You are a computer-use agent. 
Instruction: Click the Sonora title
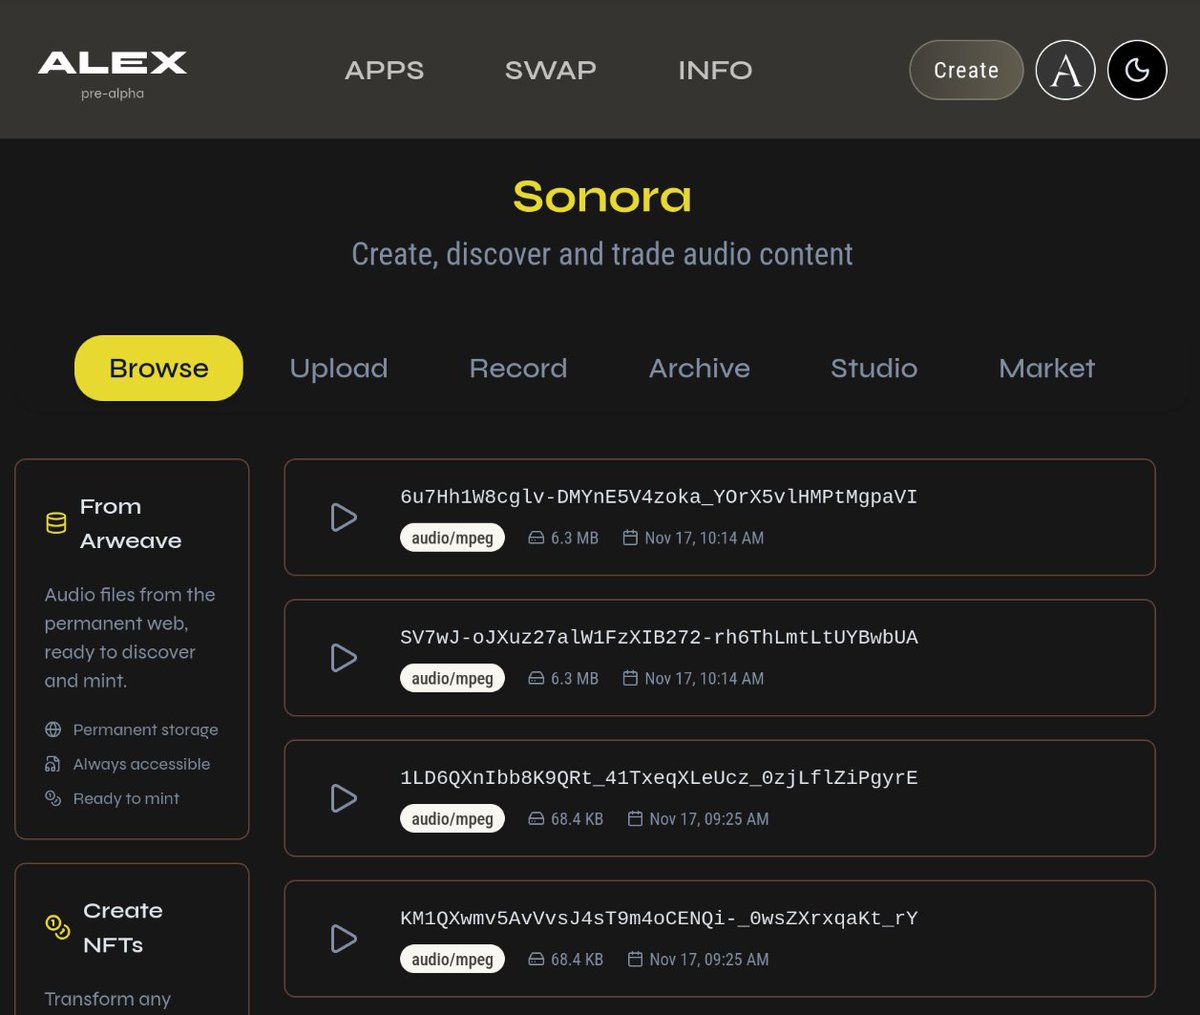(x=602, y=197)
